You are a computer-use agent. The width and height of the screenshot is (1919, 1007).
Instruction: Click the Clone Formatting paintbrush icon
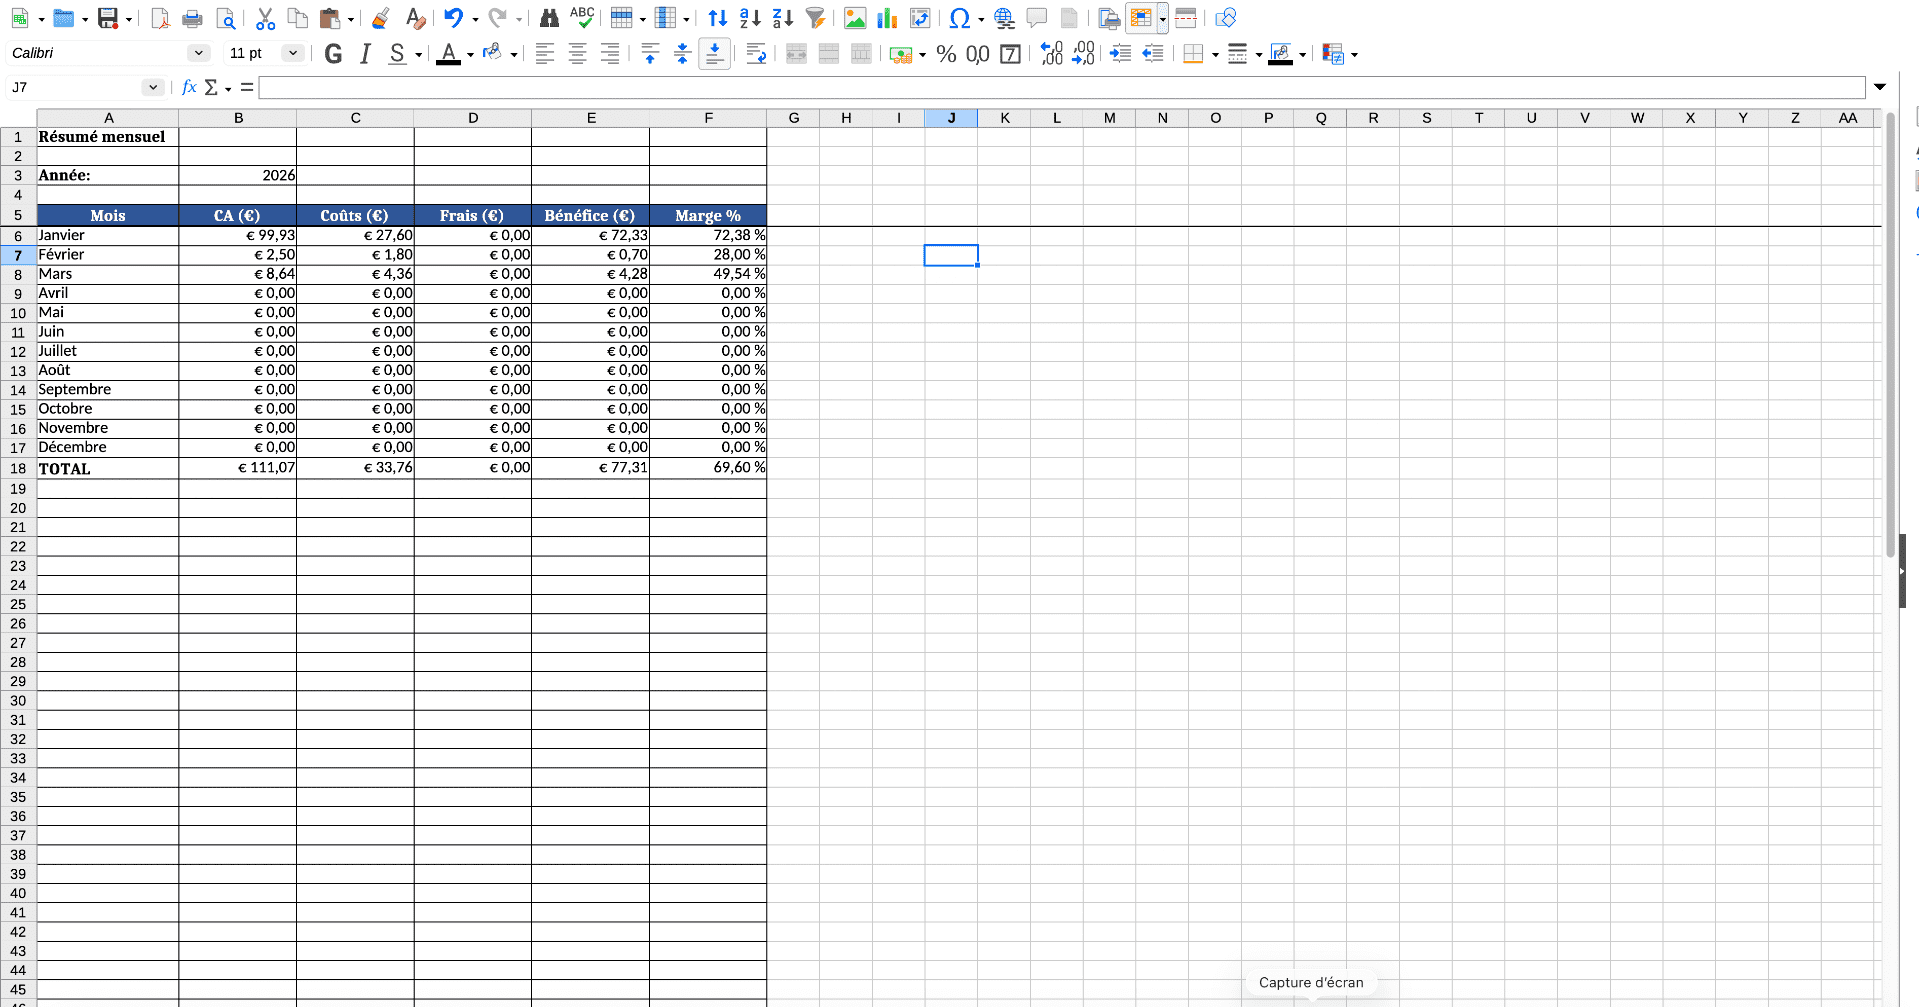click(x=380, y=18)
